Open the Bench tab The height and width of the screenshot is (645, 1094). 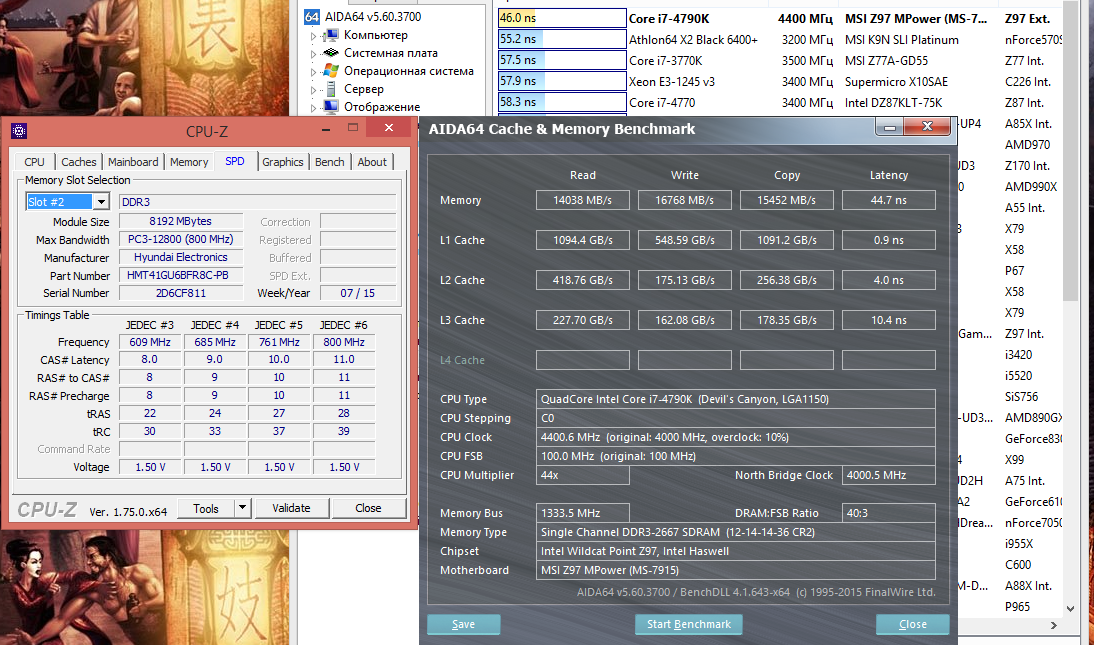point(329,162)
